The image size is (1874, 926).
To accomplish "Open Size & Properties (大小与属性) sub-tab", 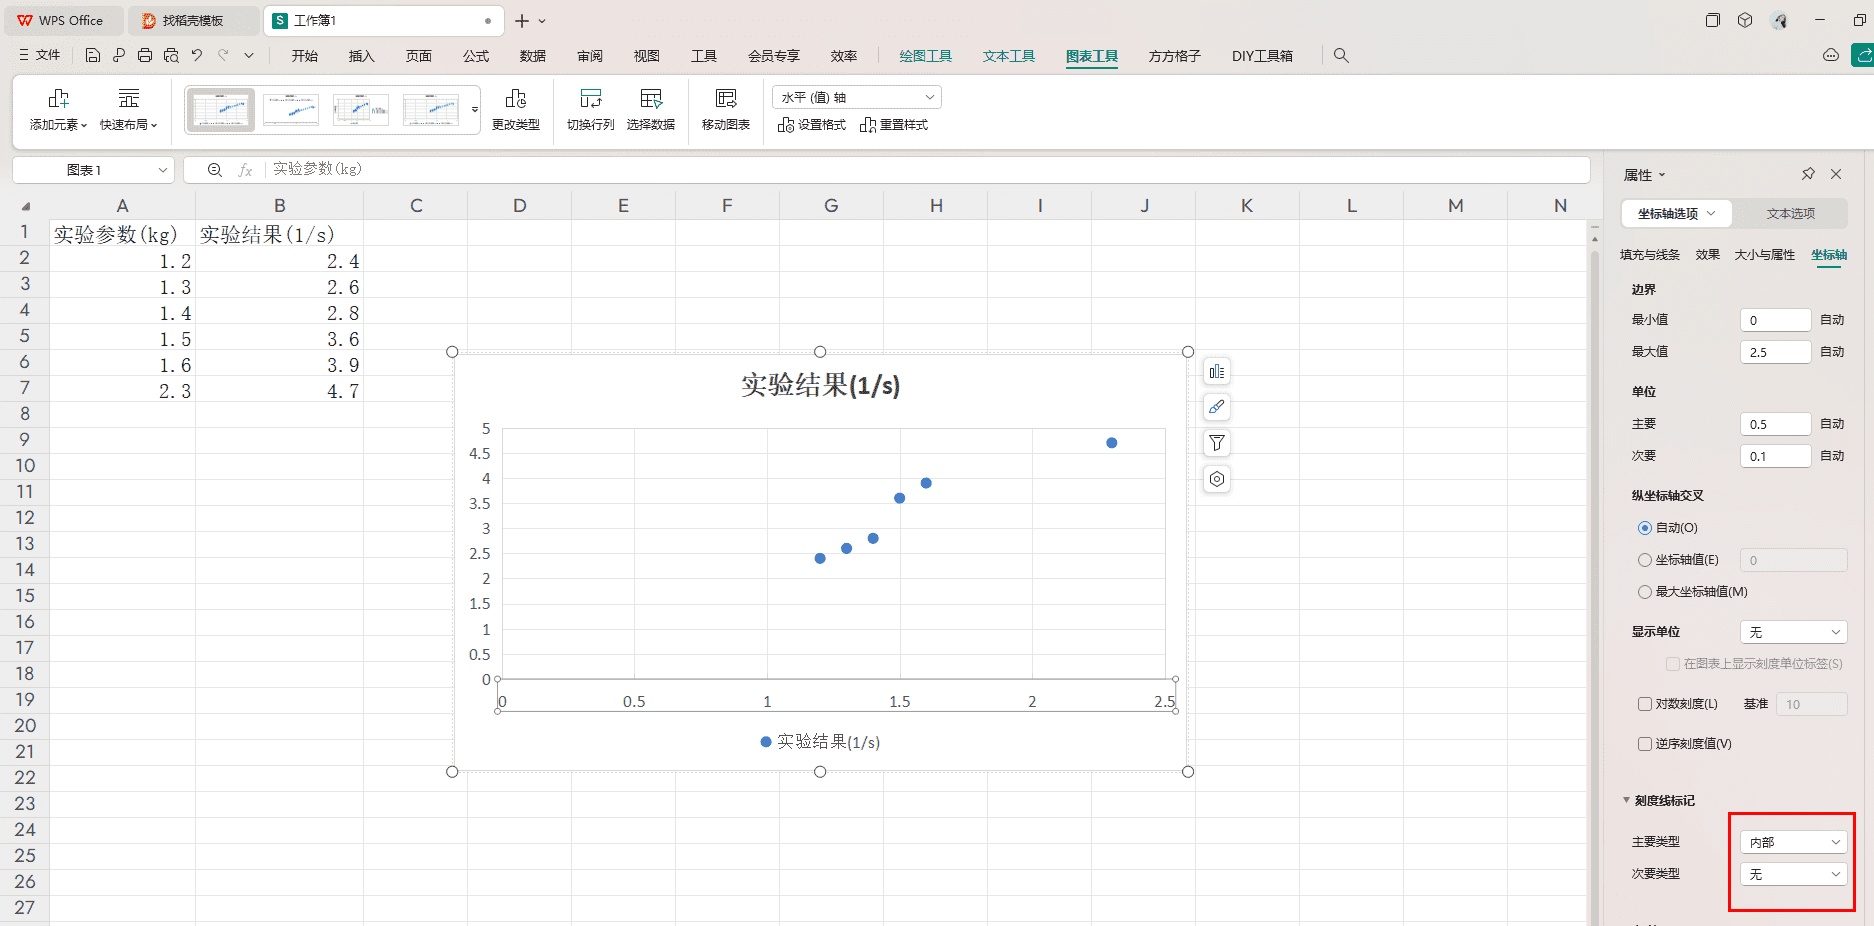I will 1765,255.
